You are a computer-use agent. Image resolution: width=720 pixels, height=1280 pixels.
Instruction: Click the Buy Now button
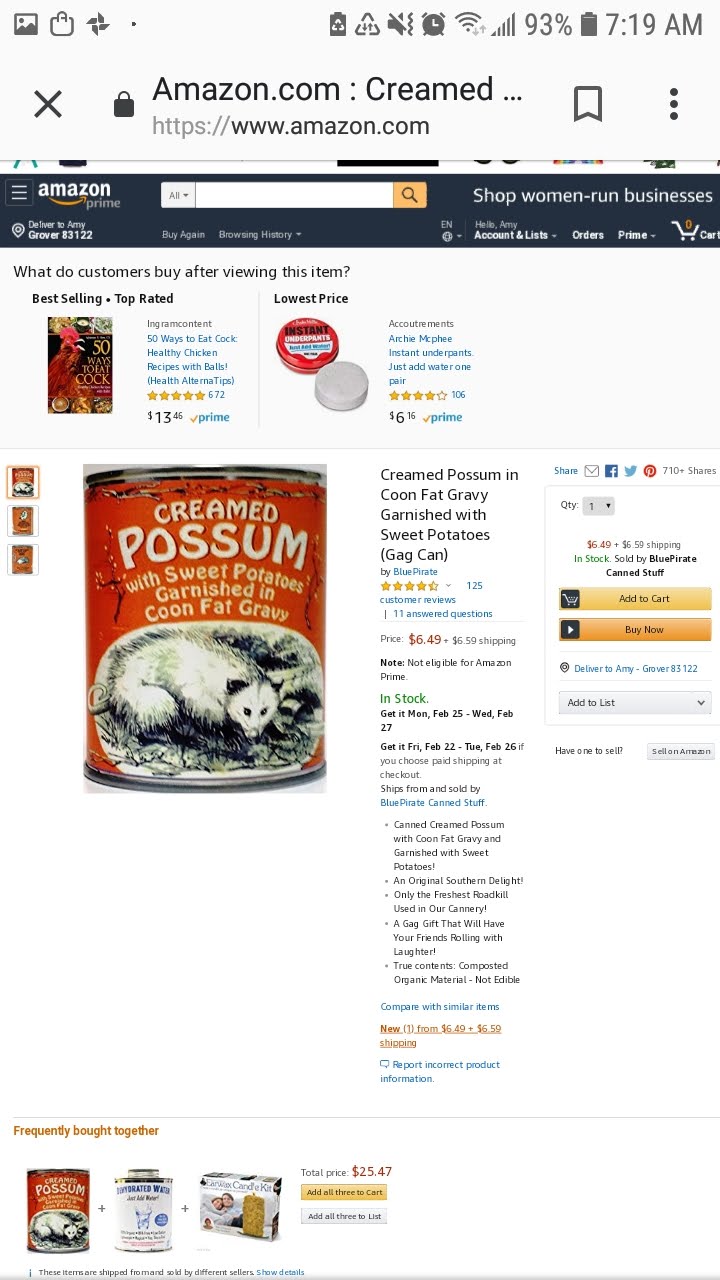click(635, 630)
